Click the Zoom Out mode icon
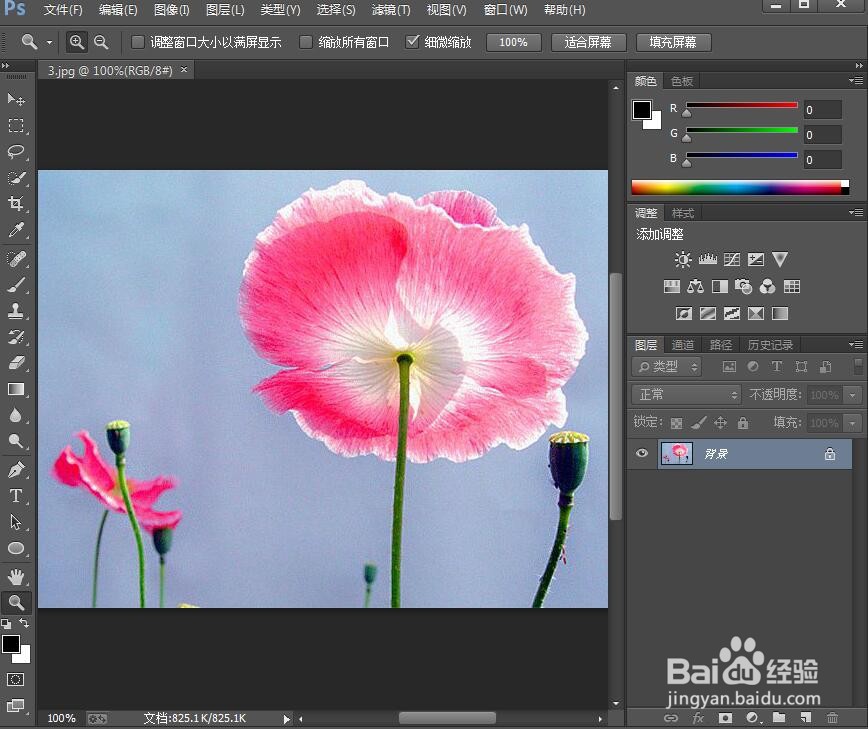 101,42
